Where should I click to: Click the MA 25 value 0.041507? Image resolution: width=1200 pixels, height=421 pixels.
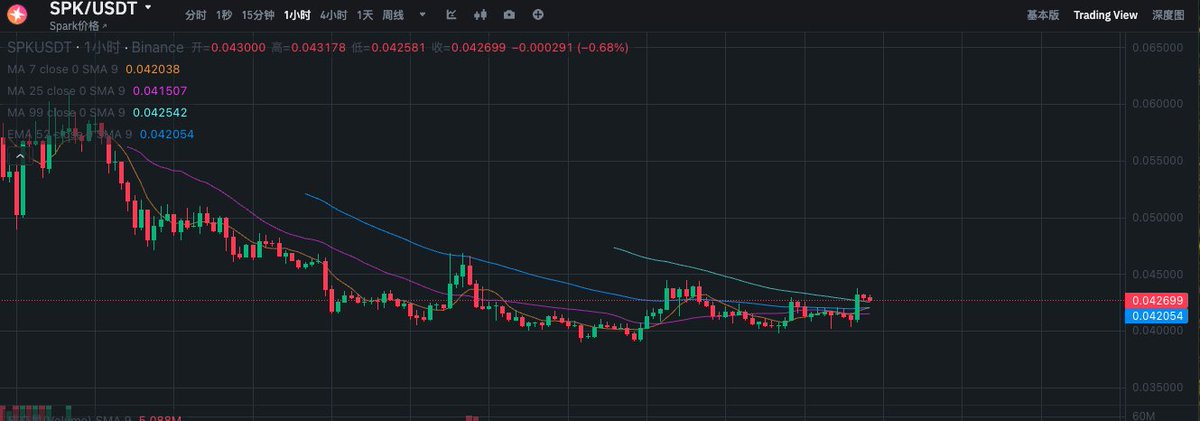coord(160,91)
